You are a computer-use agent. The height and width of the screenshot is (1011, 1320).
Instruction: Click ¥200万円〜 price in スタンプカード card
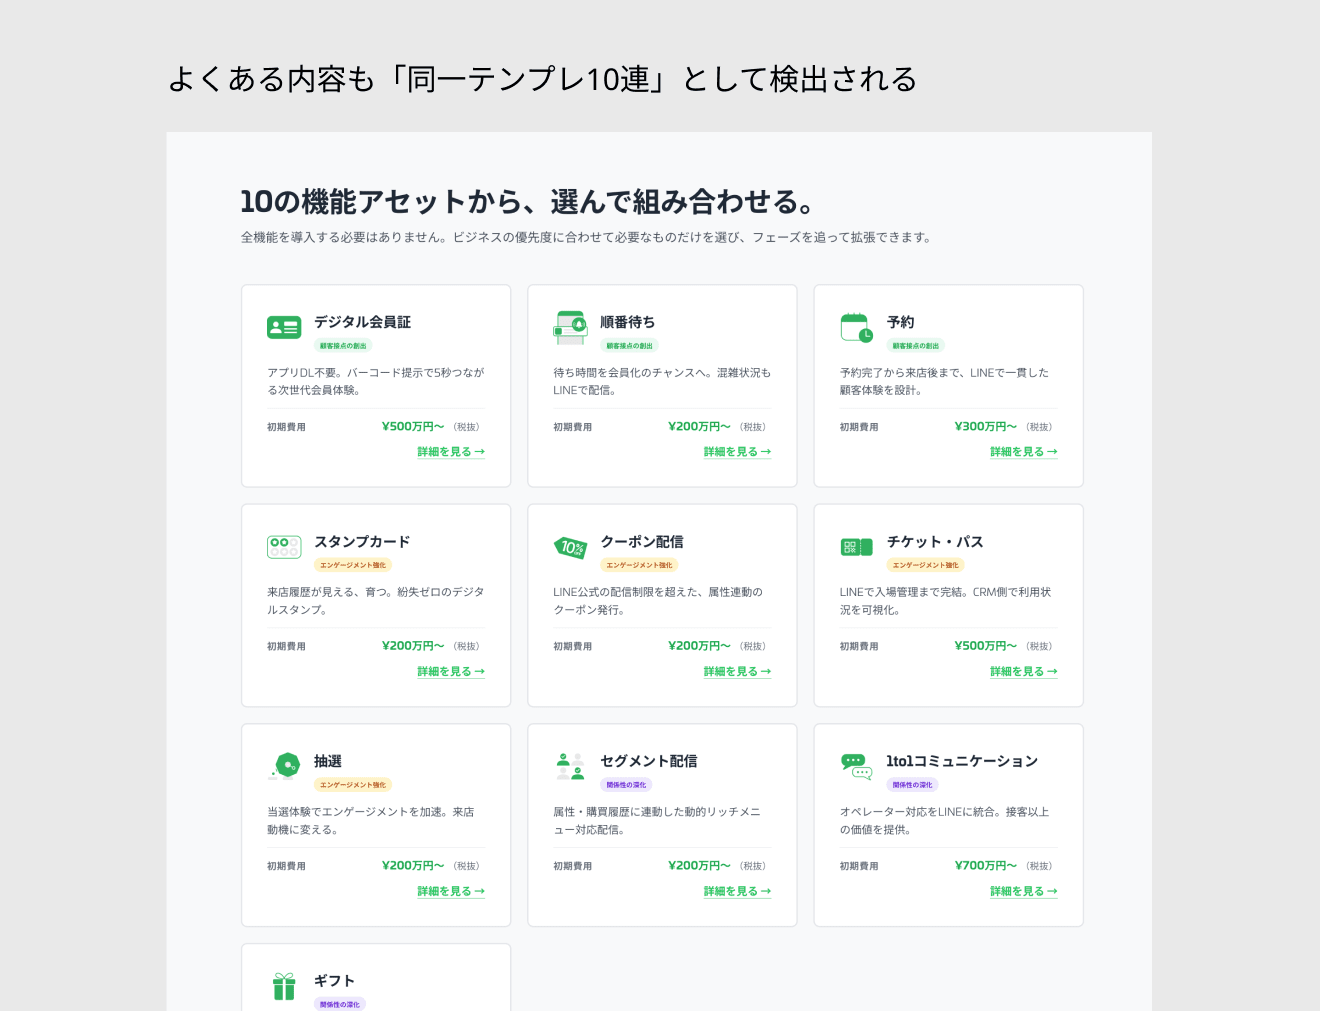413,646
